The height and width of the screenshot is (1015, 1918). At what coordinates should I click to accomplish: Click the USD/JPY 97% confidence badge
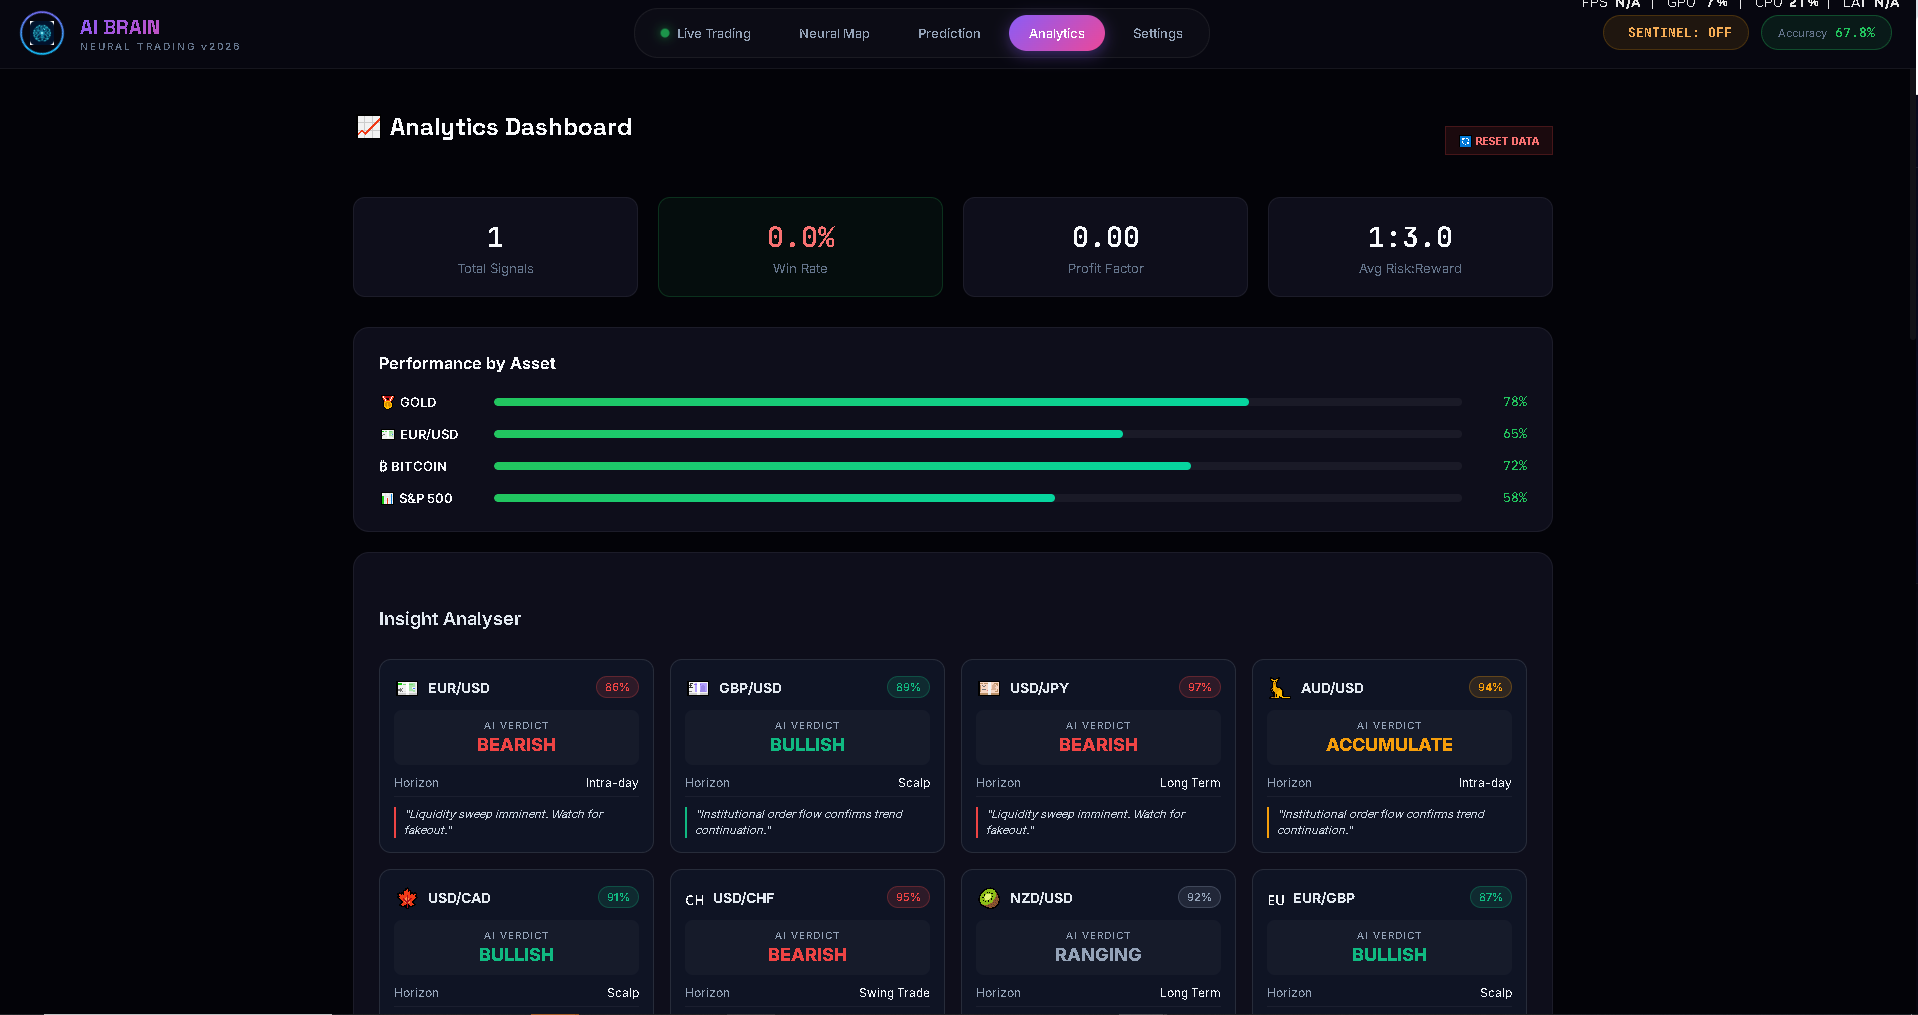(1199, 687)
